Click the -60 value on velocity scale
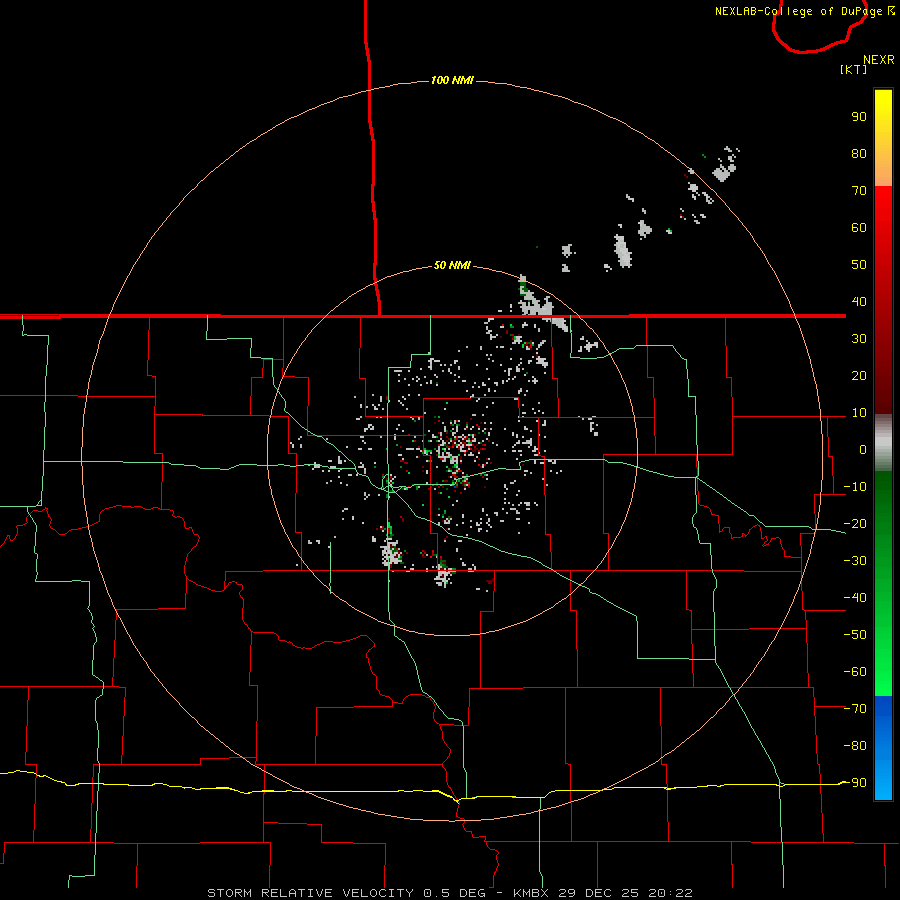The width and height of the screenshot is (900, 900). pyautogui.click(x=855, y=672)
